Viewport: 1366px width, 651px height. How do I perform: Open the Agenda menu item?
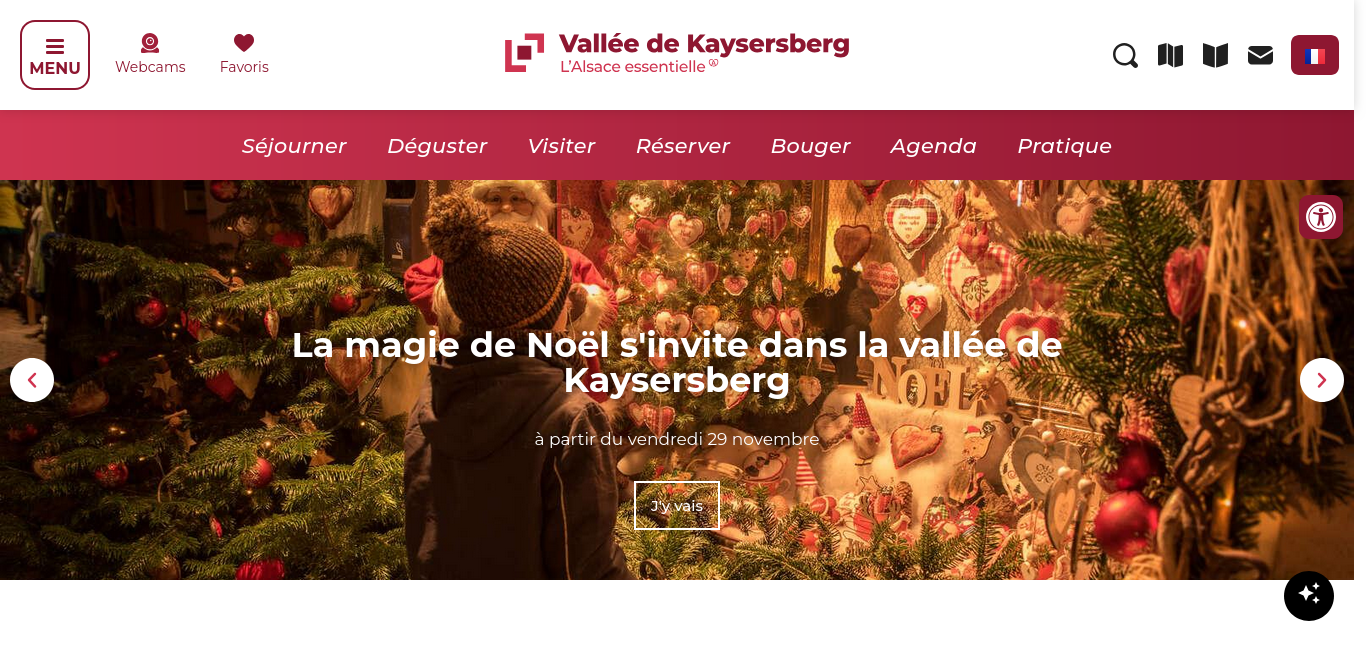934,146
